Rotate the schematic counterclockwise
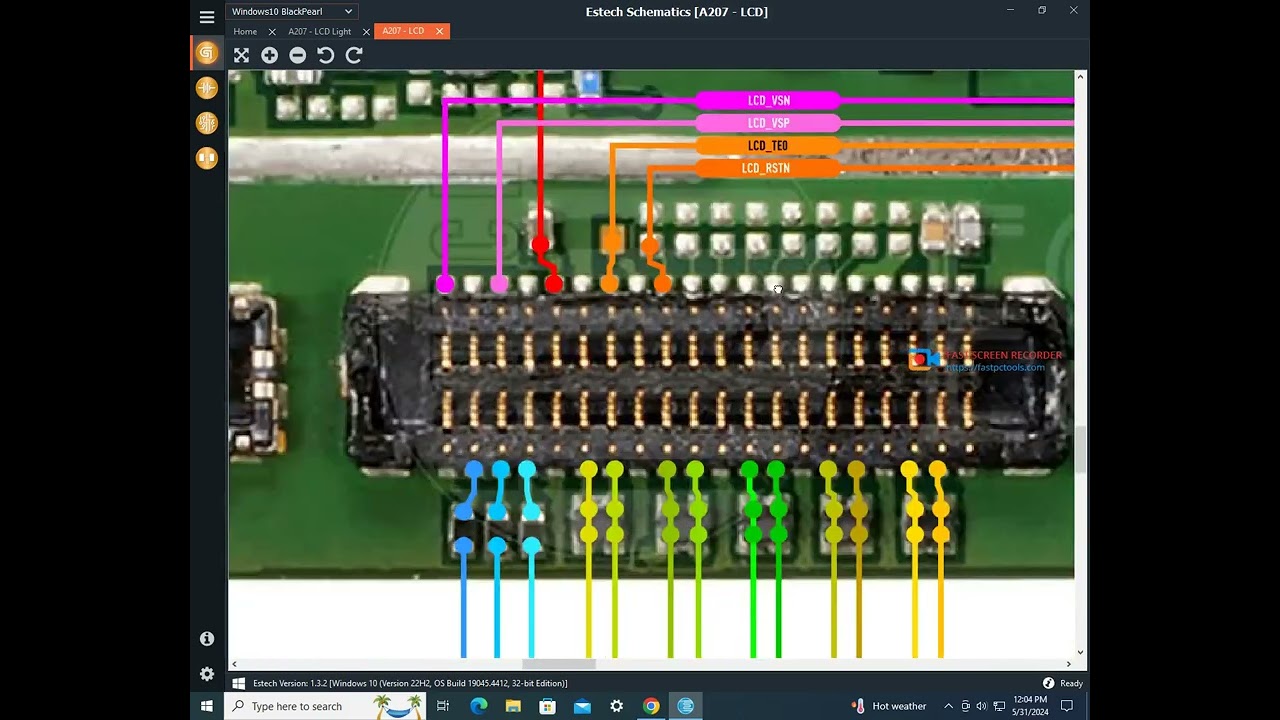1280x720 pixels. (x=325, y=56)
